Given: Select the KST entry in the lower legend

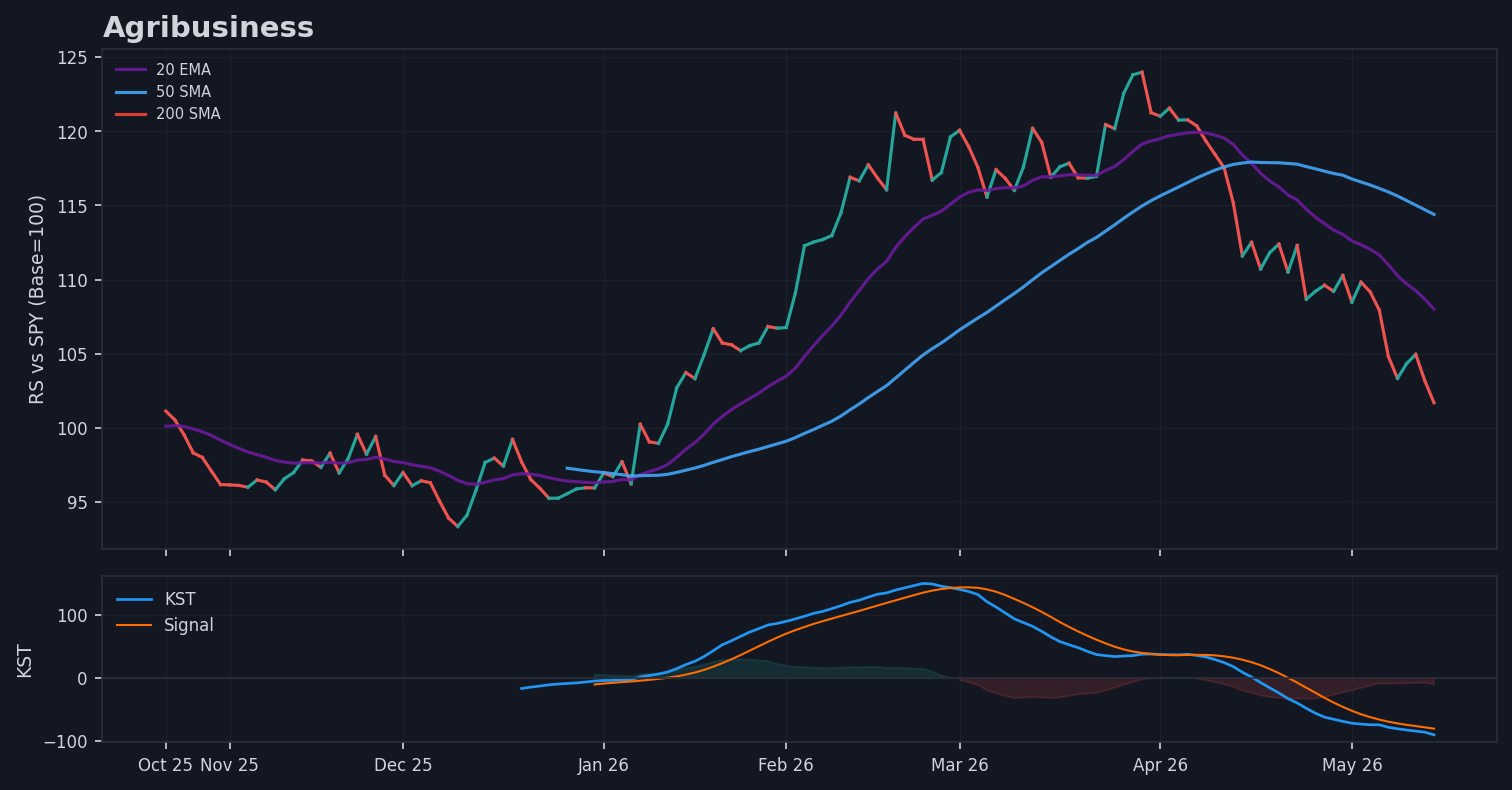Looking at the screenshot, I should coord(180,600).
